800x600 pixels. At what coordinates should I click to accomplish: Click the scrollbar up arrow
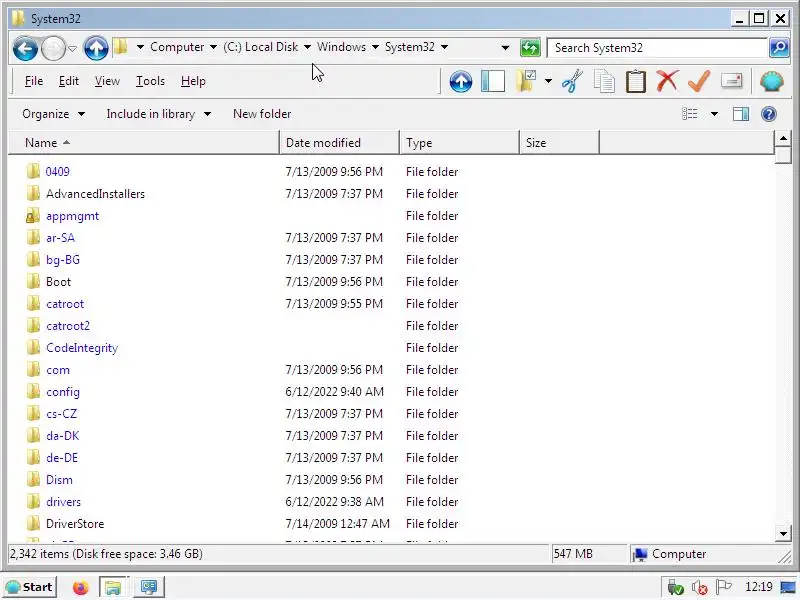(x=783, y=138)
